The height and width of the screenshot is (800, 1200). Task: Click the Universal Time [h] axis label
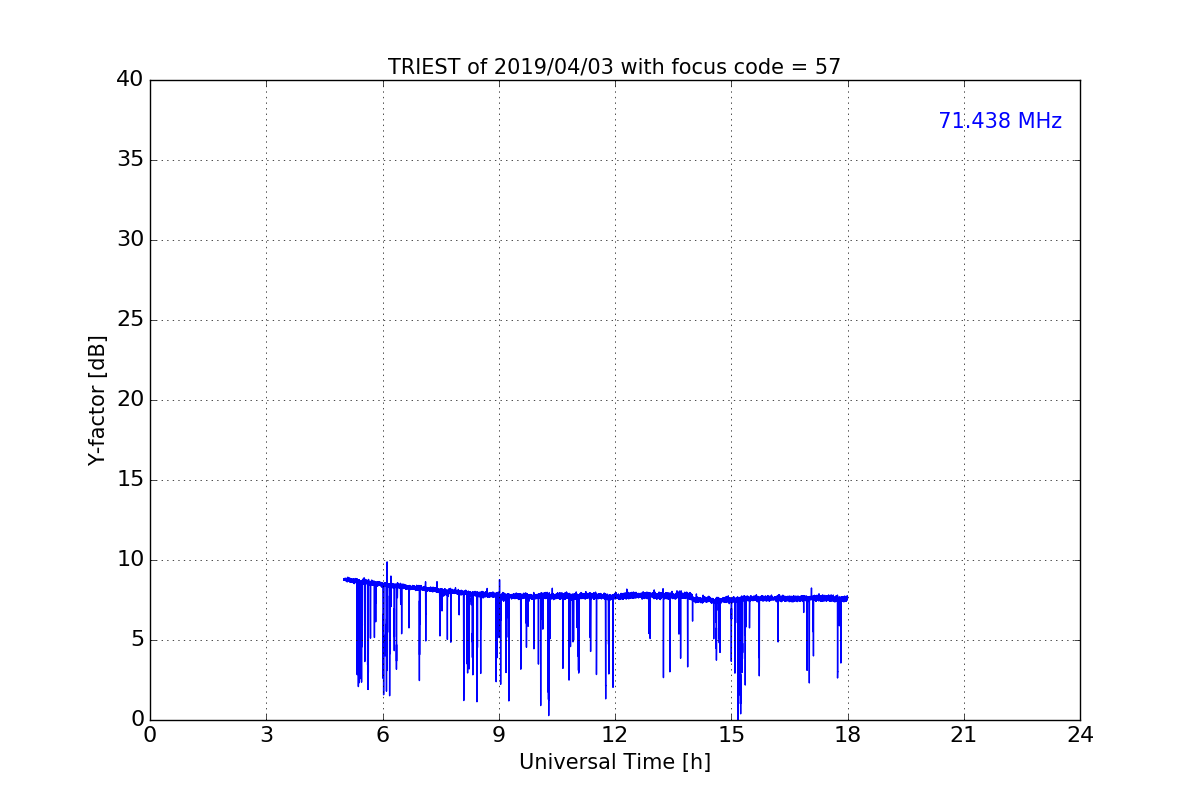pyautogui.click(x=615, y=762)
